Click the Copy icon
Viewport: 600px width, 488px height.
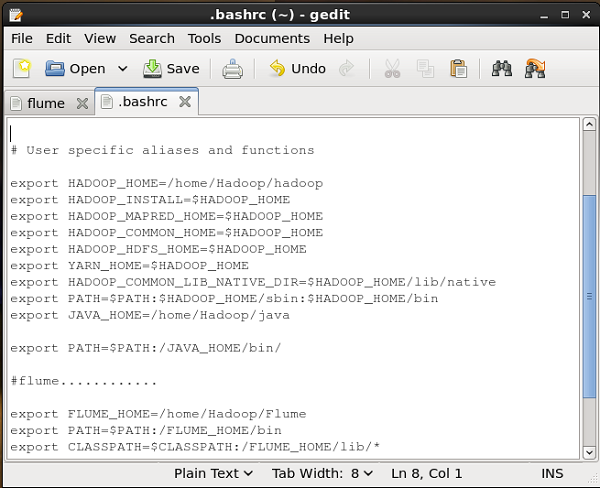425,69
